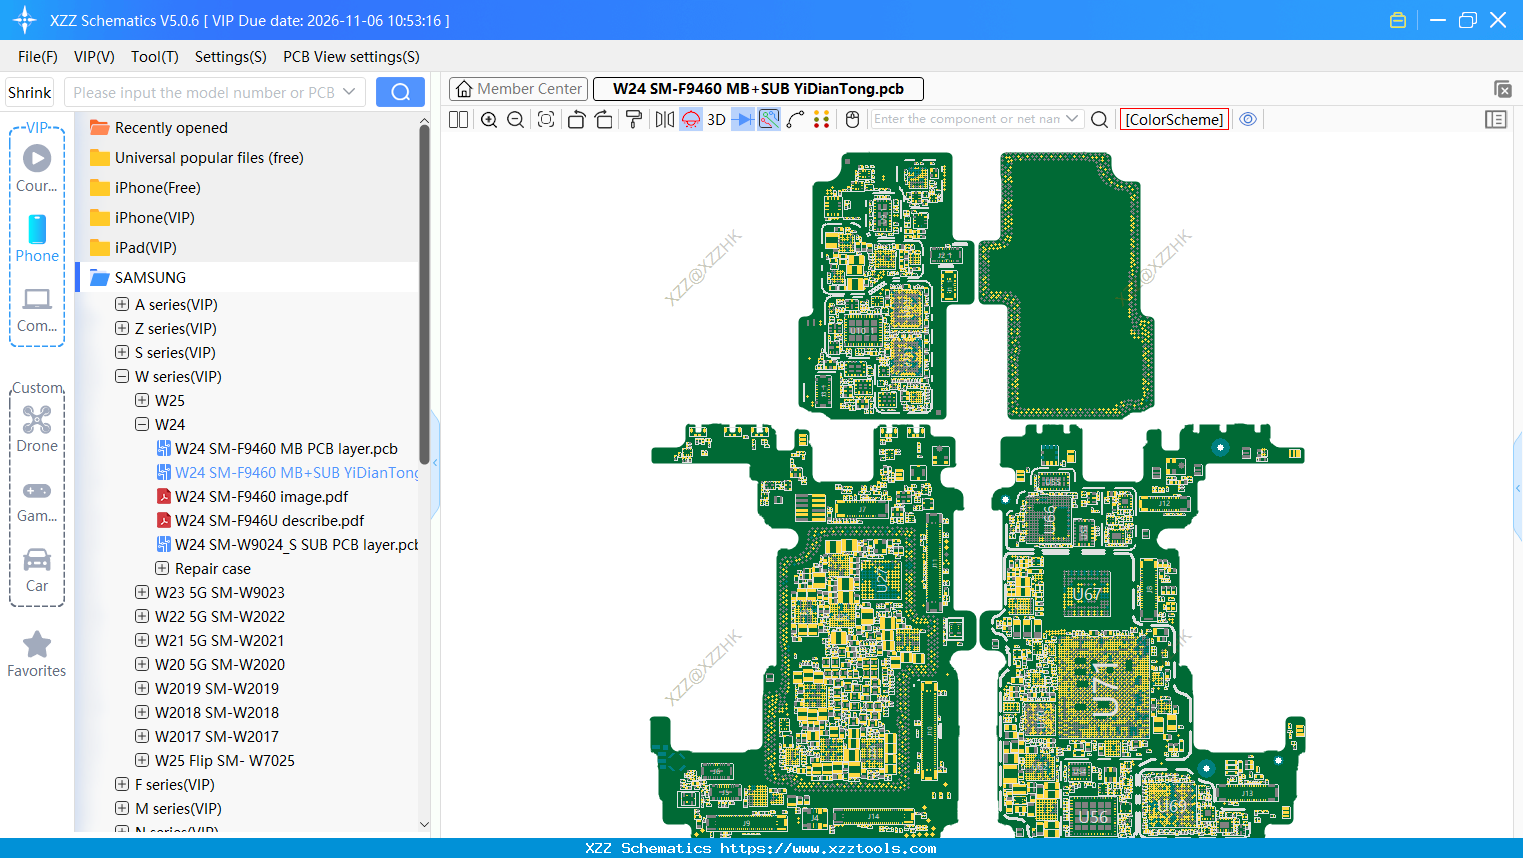Toggle the multi-color dots display option
The width and height of the screenshot is (1523, 858).
pos(820,119)
